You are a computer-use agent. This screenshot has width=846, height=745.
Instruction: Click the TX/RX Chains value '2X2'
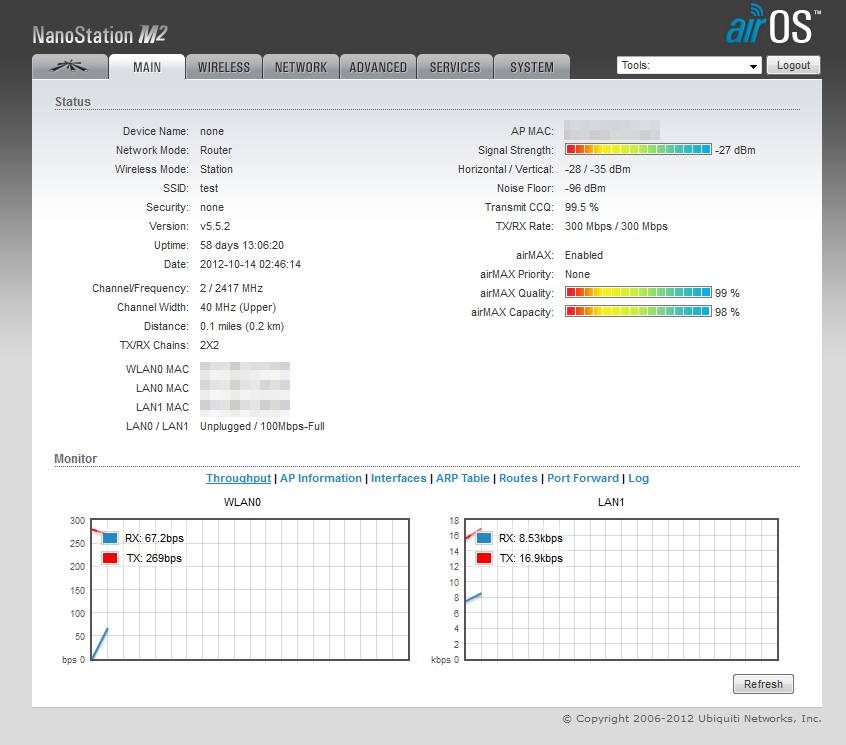[x=209, y=345]
